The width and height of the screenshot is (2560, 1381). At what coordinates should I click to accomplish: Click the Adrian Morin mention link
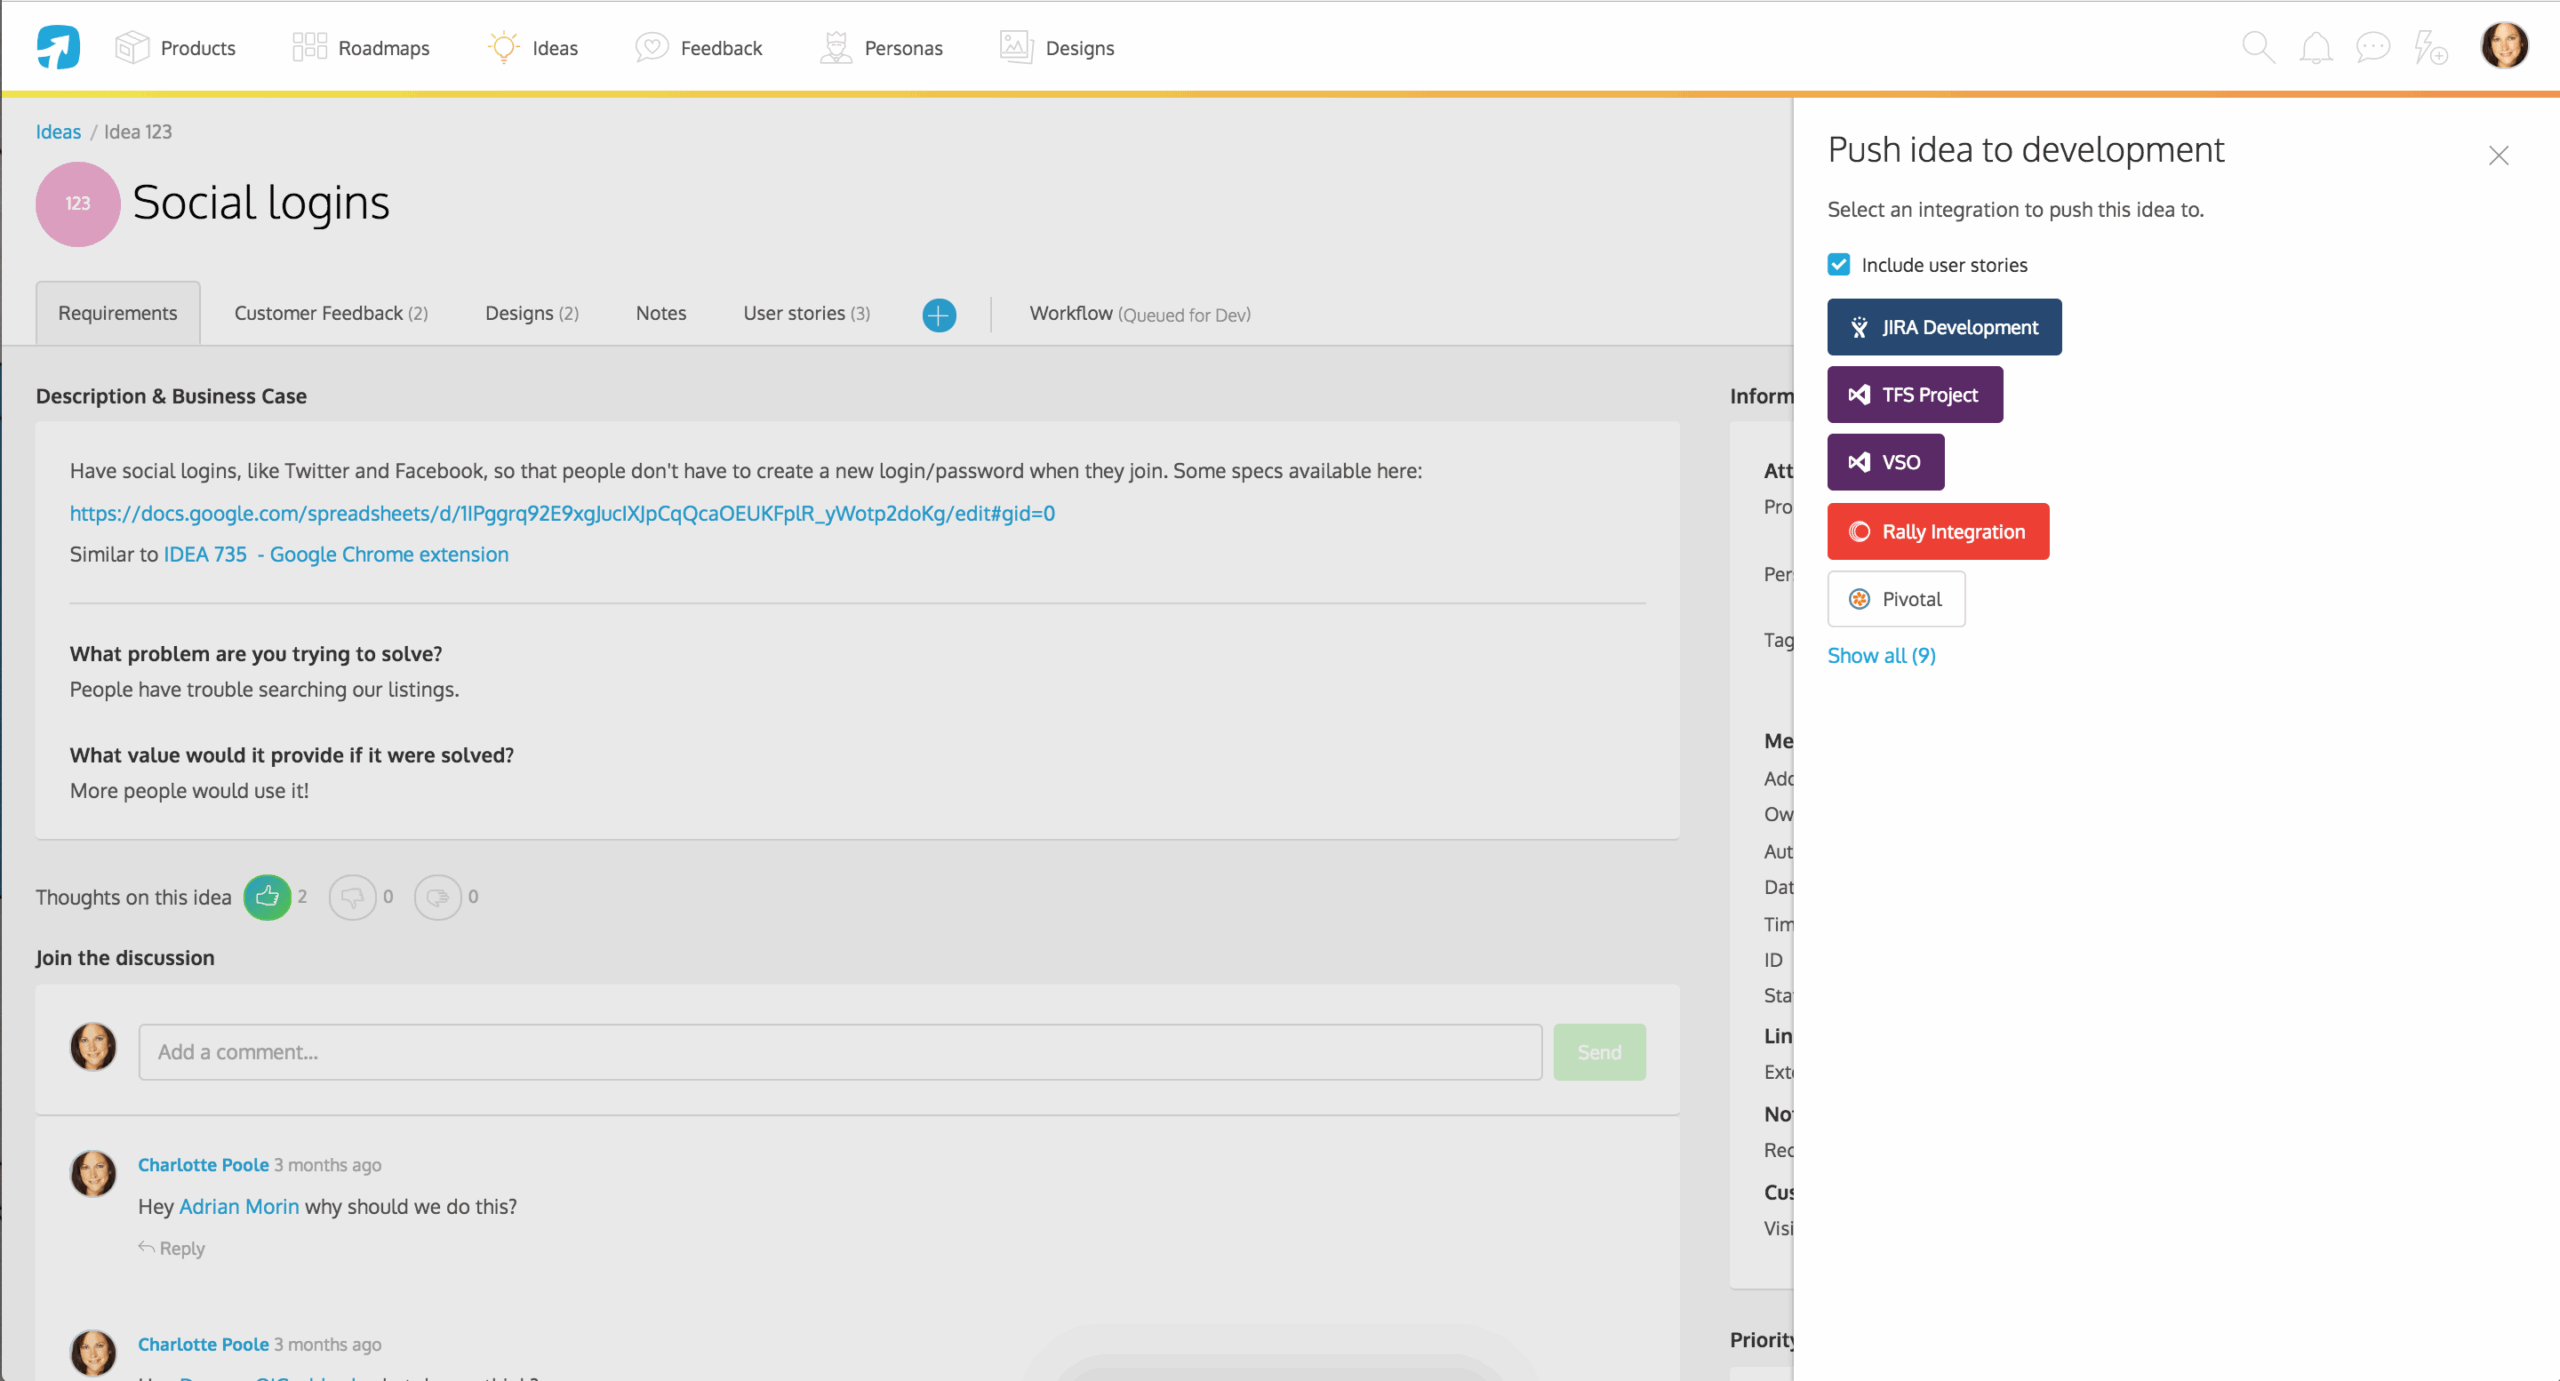(239, 1206)
